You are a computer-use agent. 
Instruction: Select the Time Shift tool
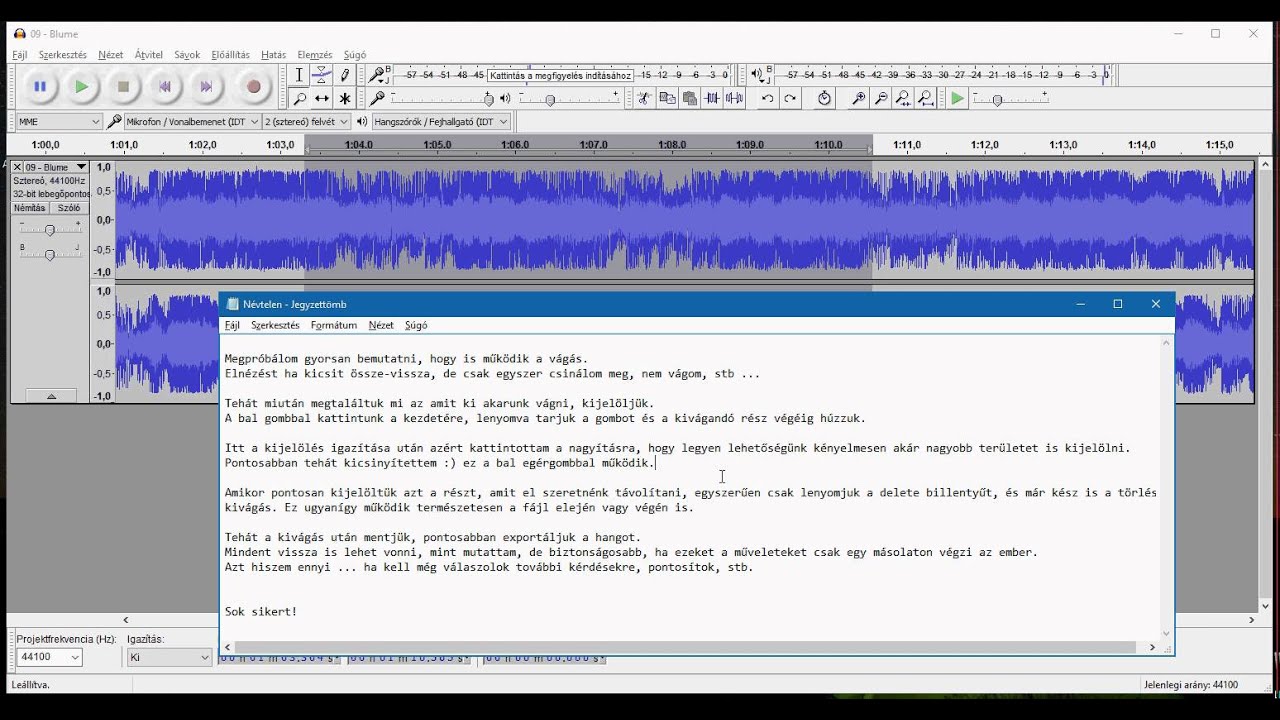322,98
